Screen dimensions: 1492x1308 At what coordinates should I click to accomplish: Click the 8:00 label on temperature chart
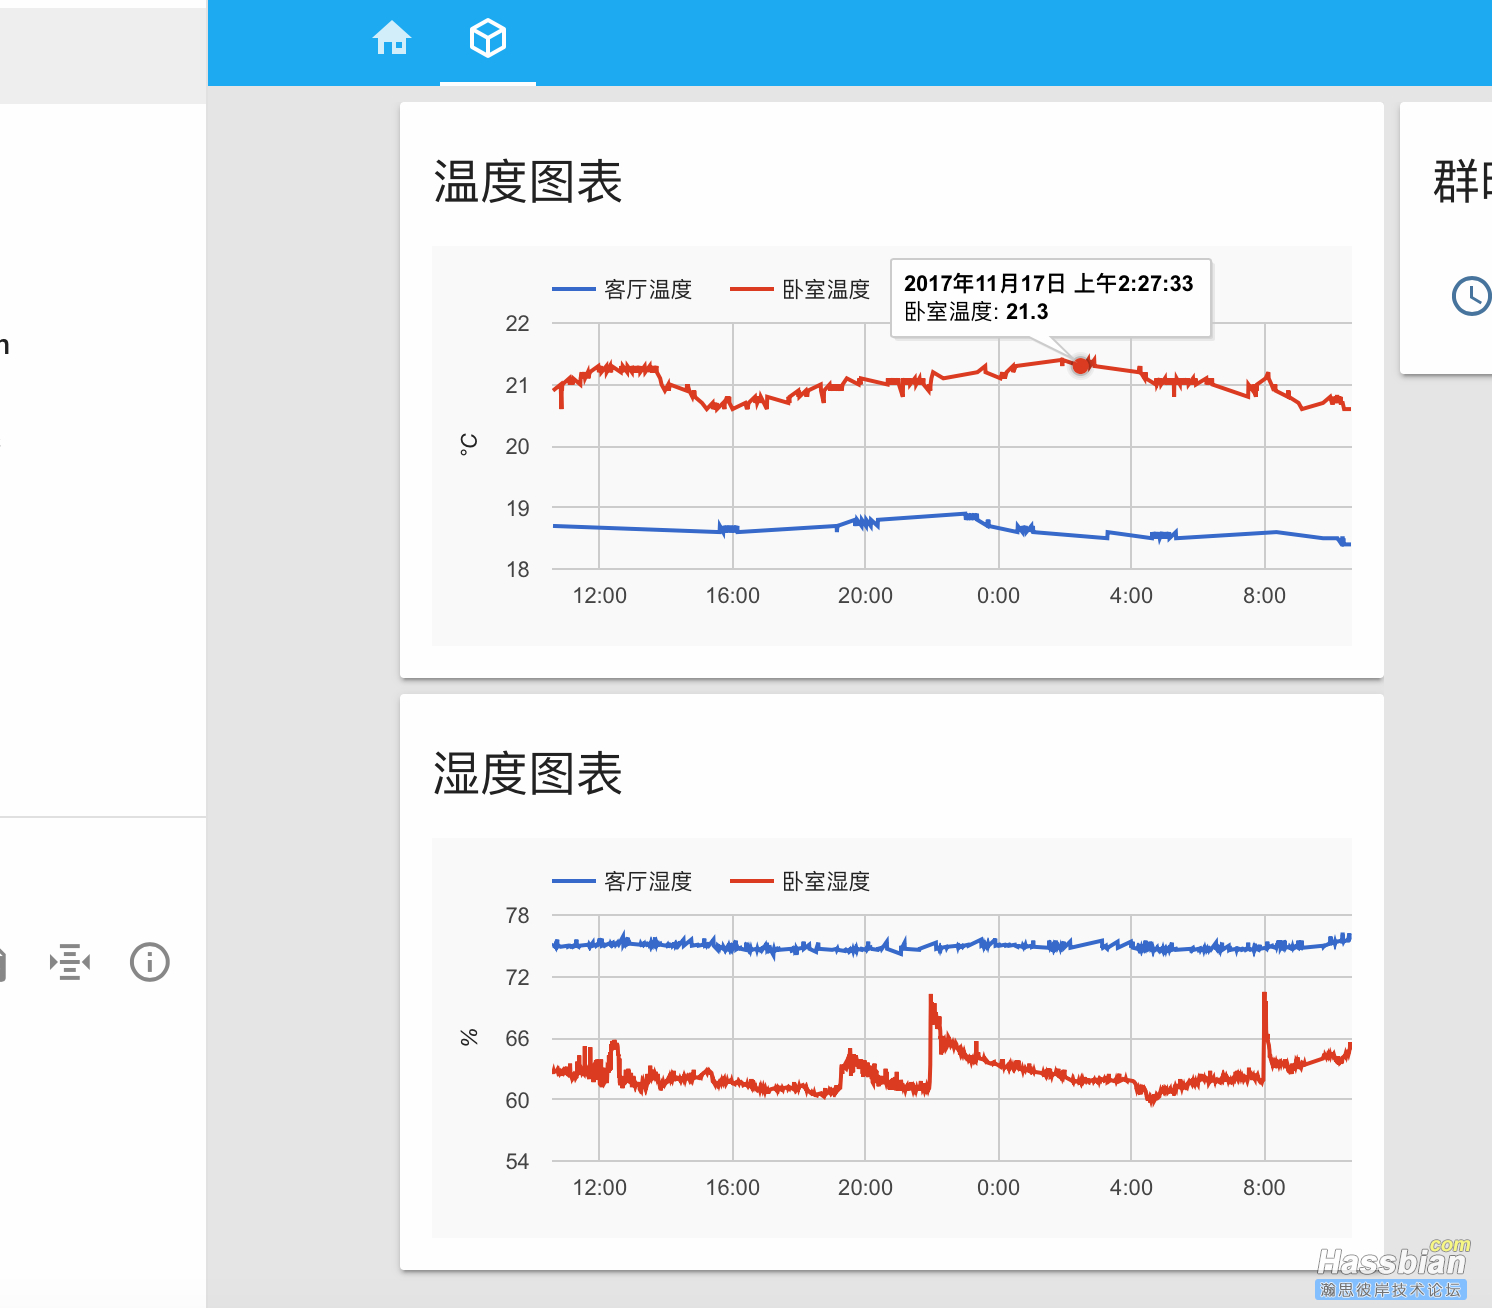click(x=1264, y=596)
